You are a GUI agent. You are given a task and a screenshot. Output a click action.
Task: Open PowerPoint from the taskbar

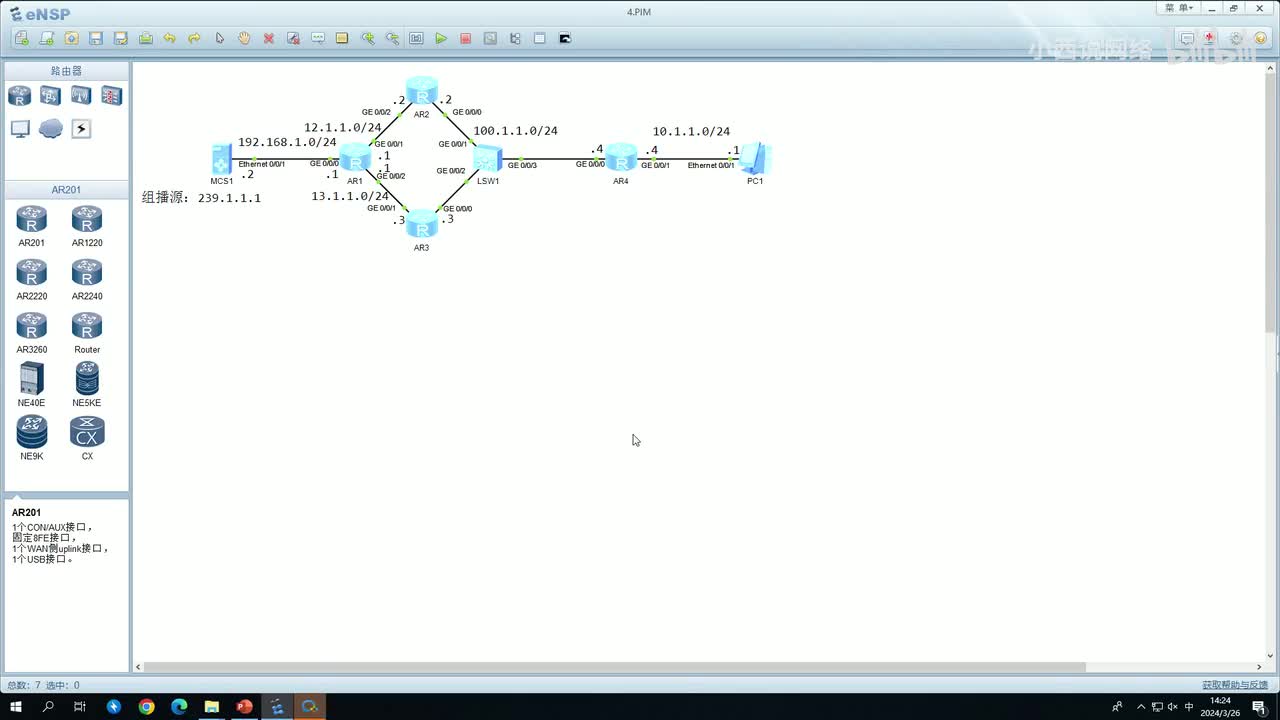[244, 707]
